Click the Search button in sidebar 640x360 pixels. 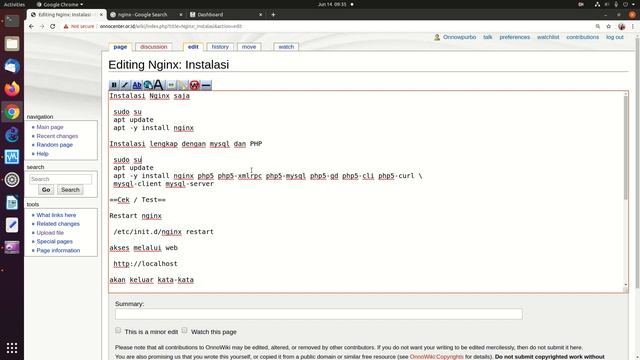(70, 190)
